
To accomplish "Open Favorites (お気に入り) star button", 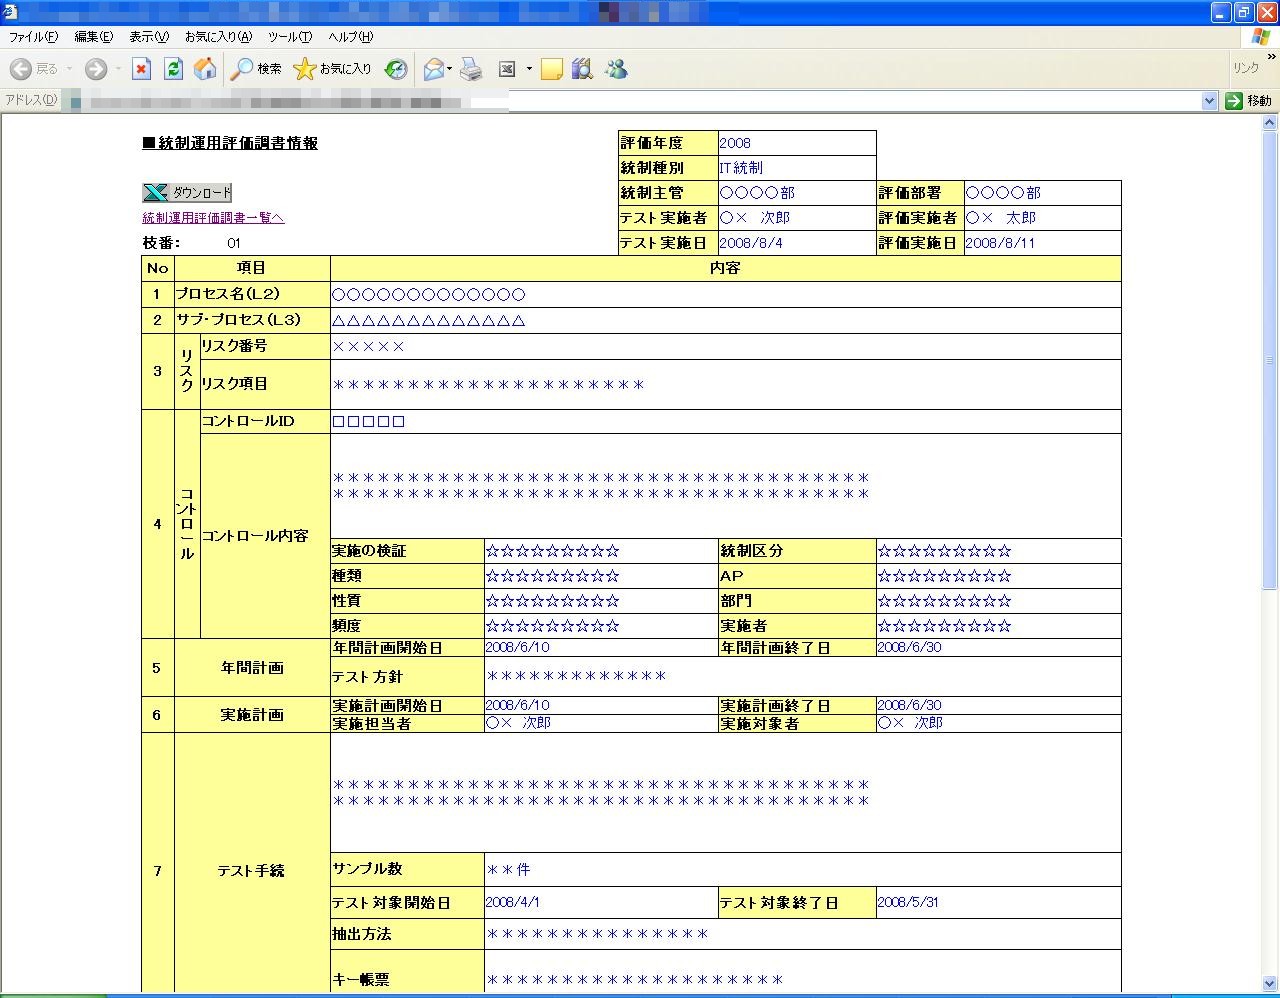I will click(x=332, y=69).
